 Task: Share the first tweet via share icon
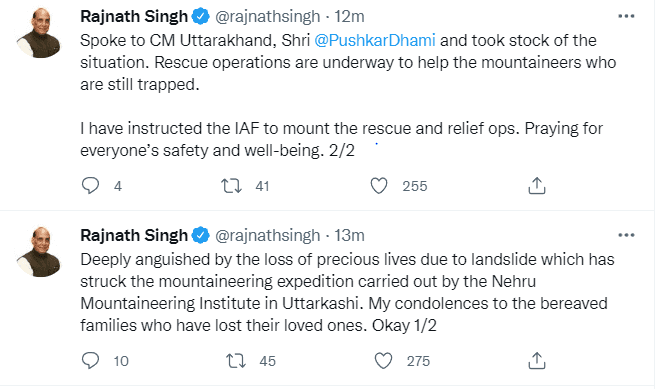click(537, 186)
